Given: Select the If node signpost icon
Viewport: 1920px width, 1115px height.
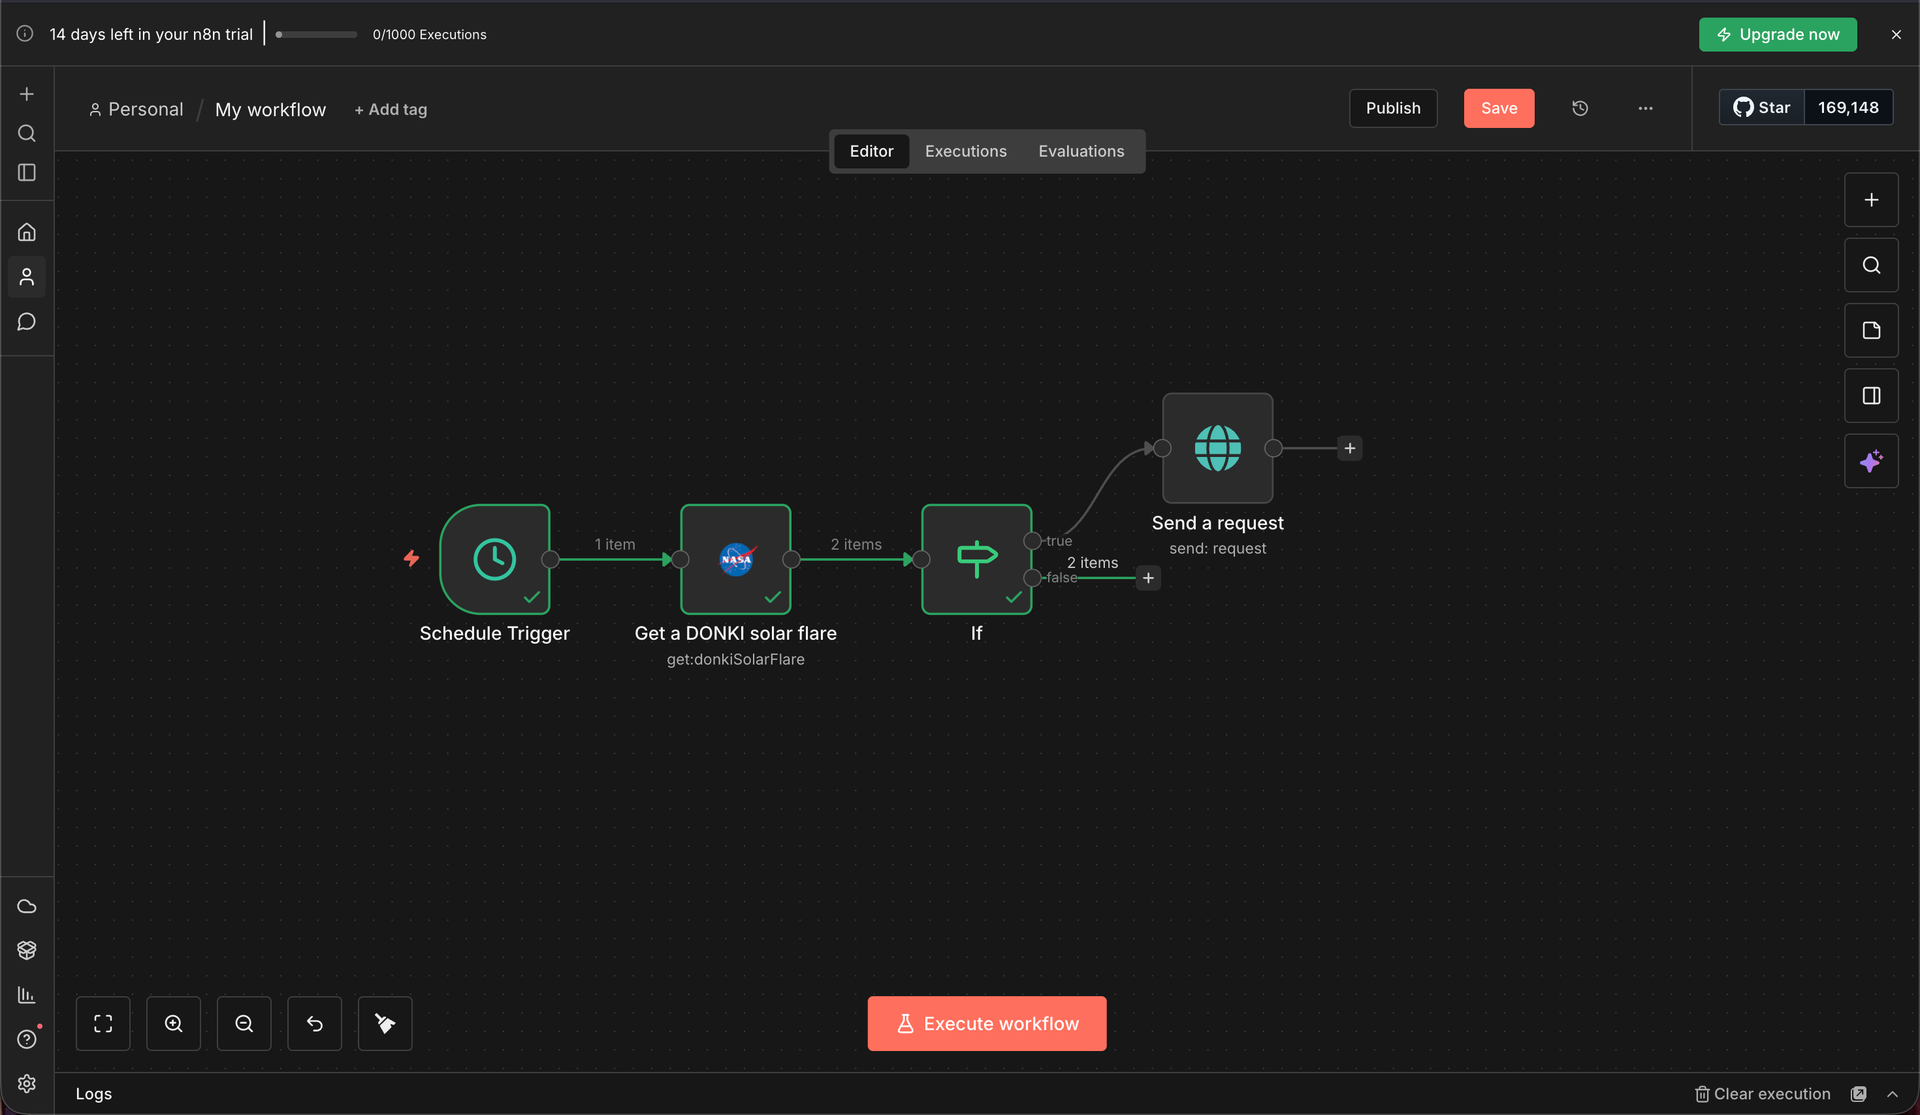Looking at the screenshot, I should [976, 559].
